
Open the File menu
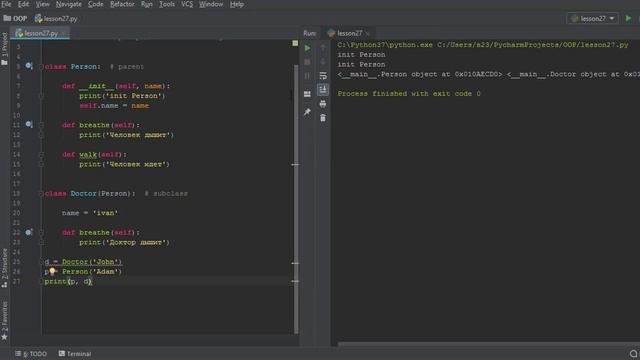coord(6,4)
